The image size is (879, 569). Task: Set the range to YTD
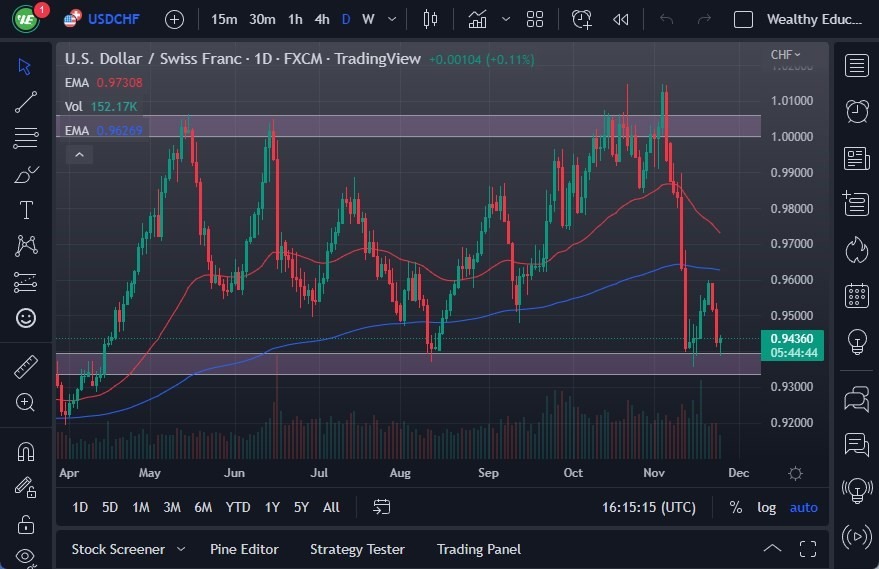(238, 507)
